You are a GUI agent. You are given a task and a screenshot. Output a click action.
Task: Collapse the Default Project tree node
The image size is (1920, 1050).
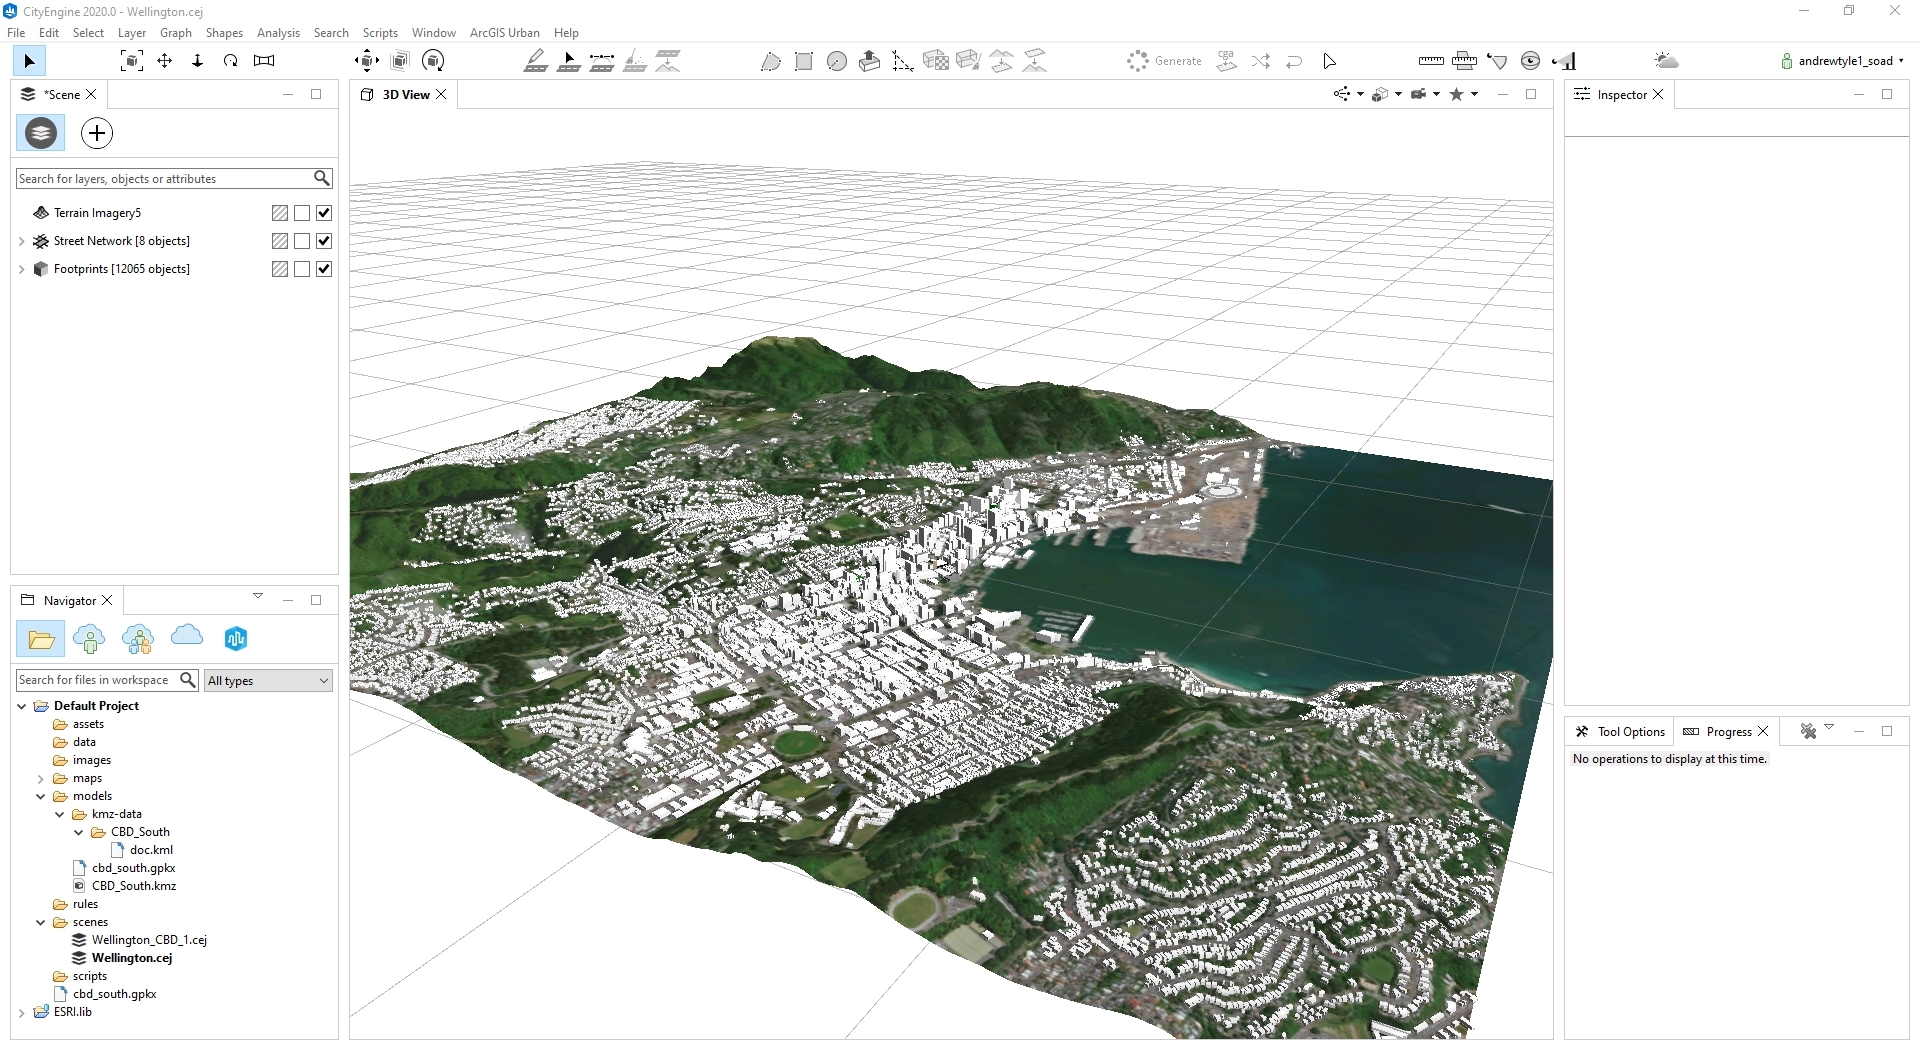(x=22, y=706)
